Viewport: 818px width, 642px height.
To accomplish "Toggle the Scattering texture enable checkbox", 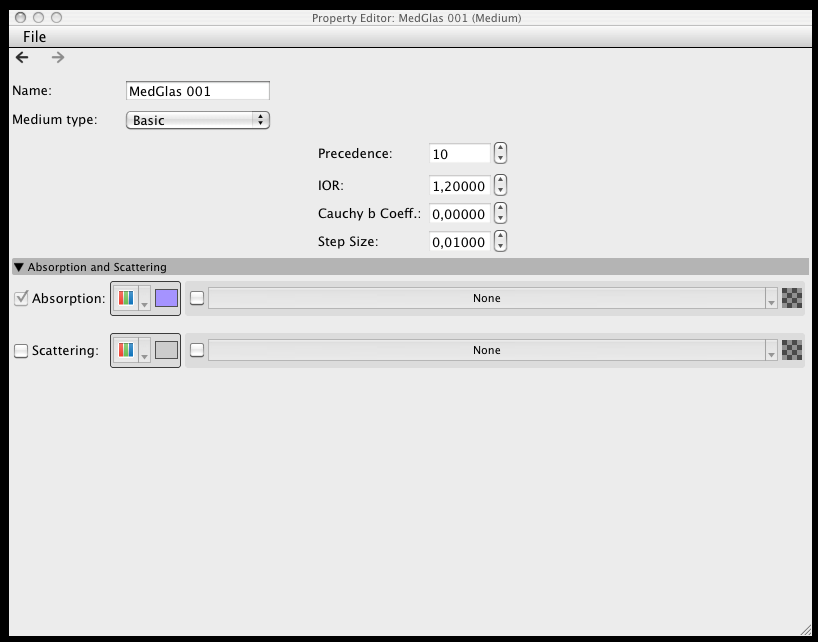I will tap(197, 350).
